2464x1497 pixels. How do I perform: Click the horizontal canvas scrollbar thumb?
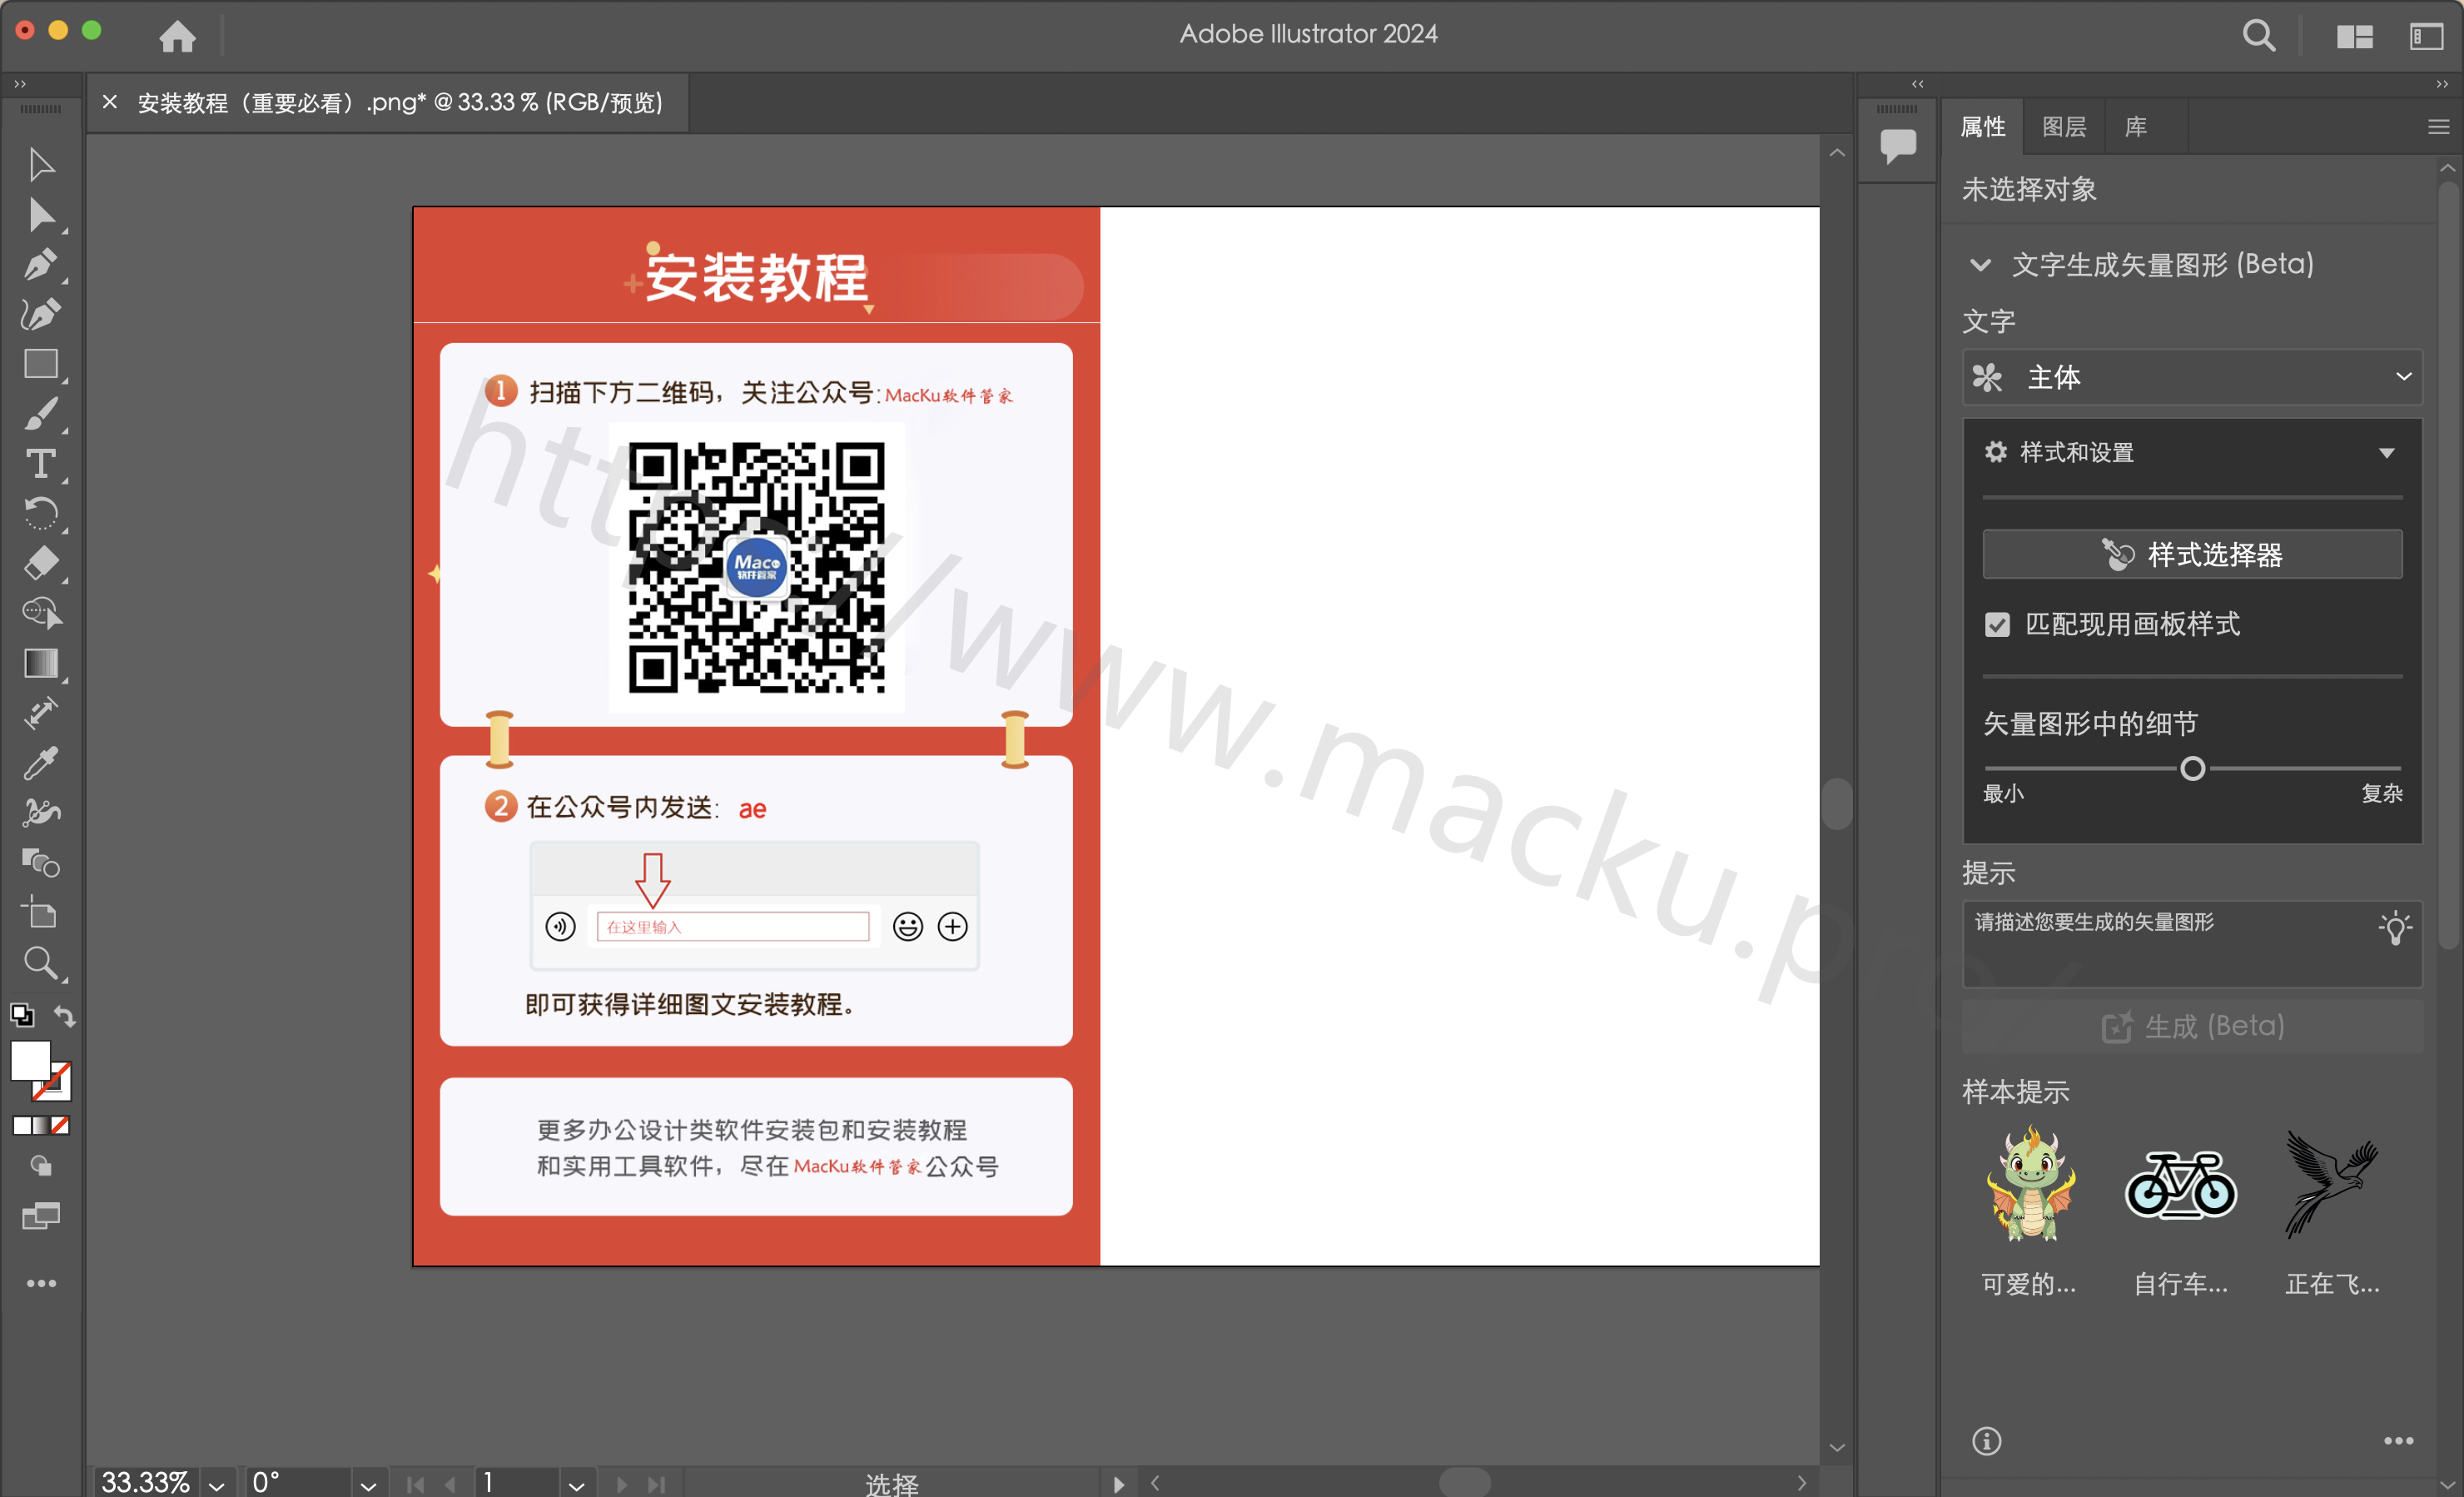[1465, 1482]
